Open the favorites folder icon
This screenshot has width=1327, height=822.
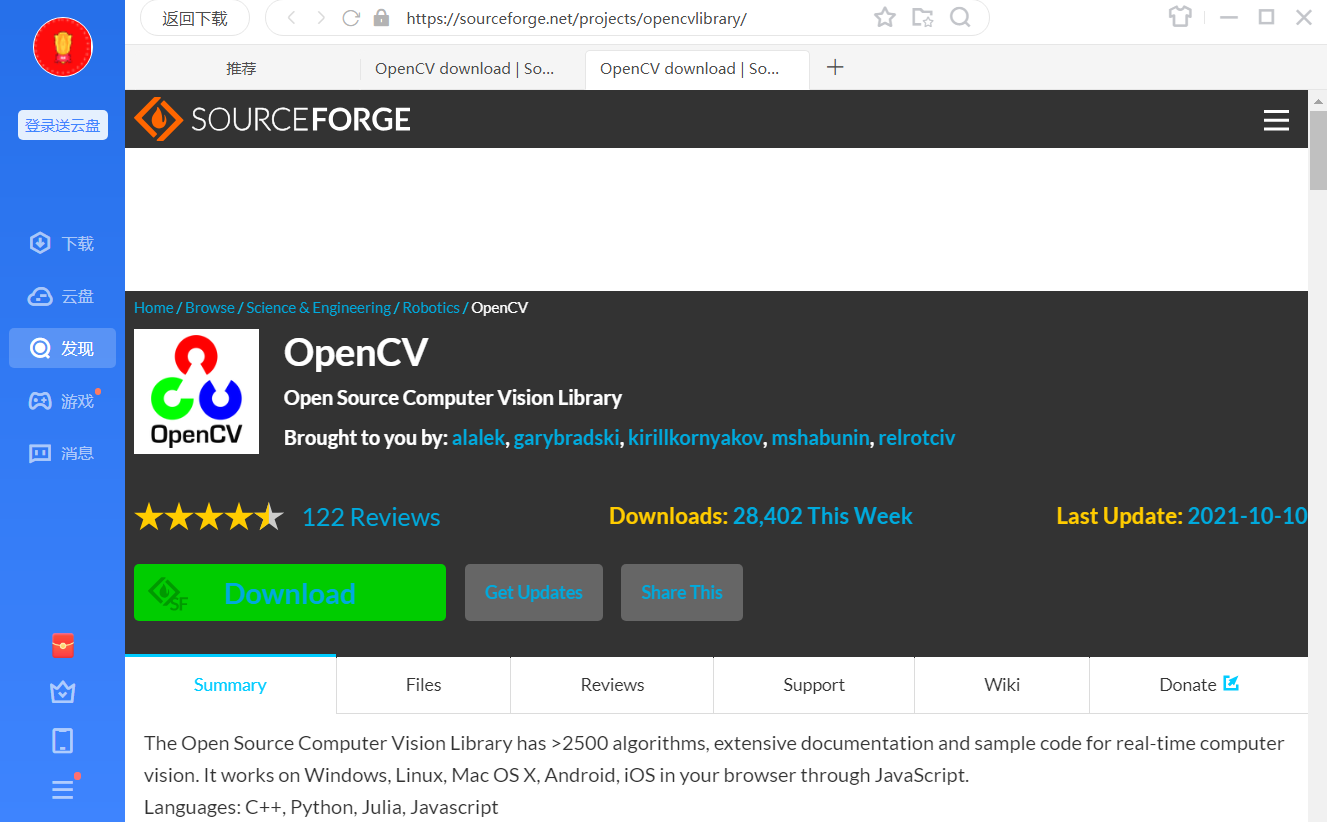(923, 18)
